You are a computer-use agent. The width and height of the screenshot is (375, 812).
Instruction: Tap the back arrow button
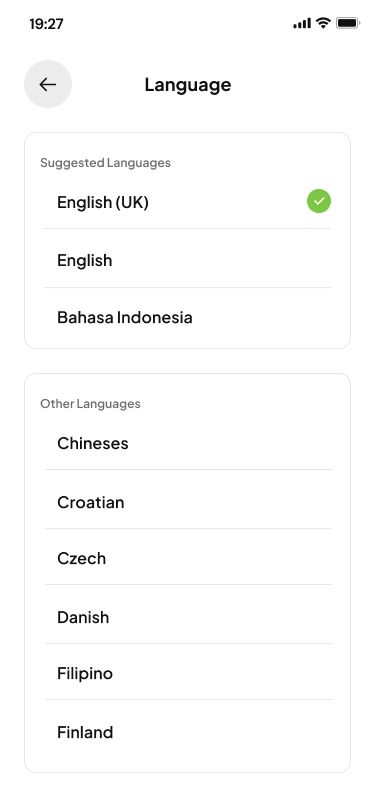click(x=48, y=84)
